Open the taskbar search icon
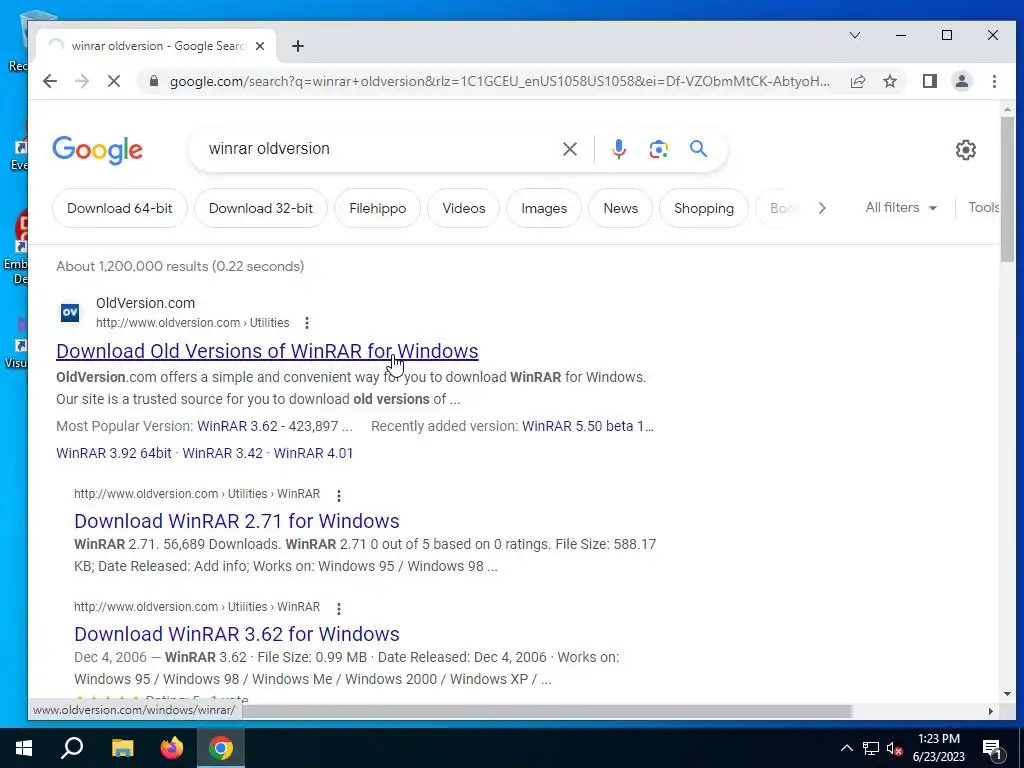Viewport: 1024px width, 768px height. tap(72, 748)
